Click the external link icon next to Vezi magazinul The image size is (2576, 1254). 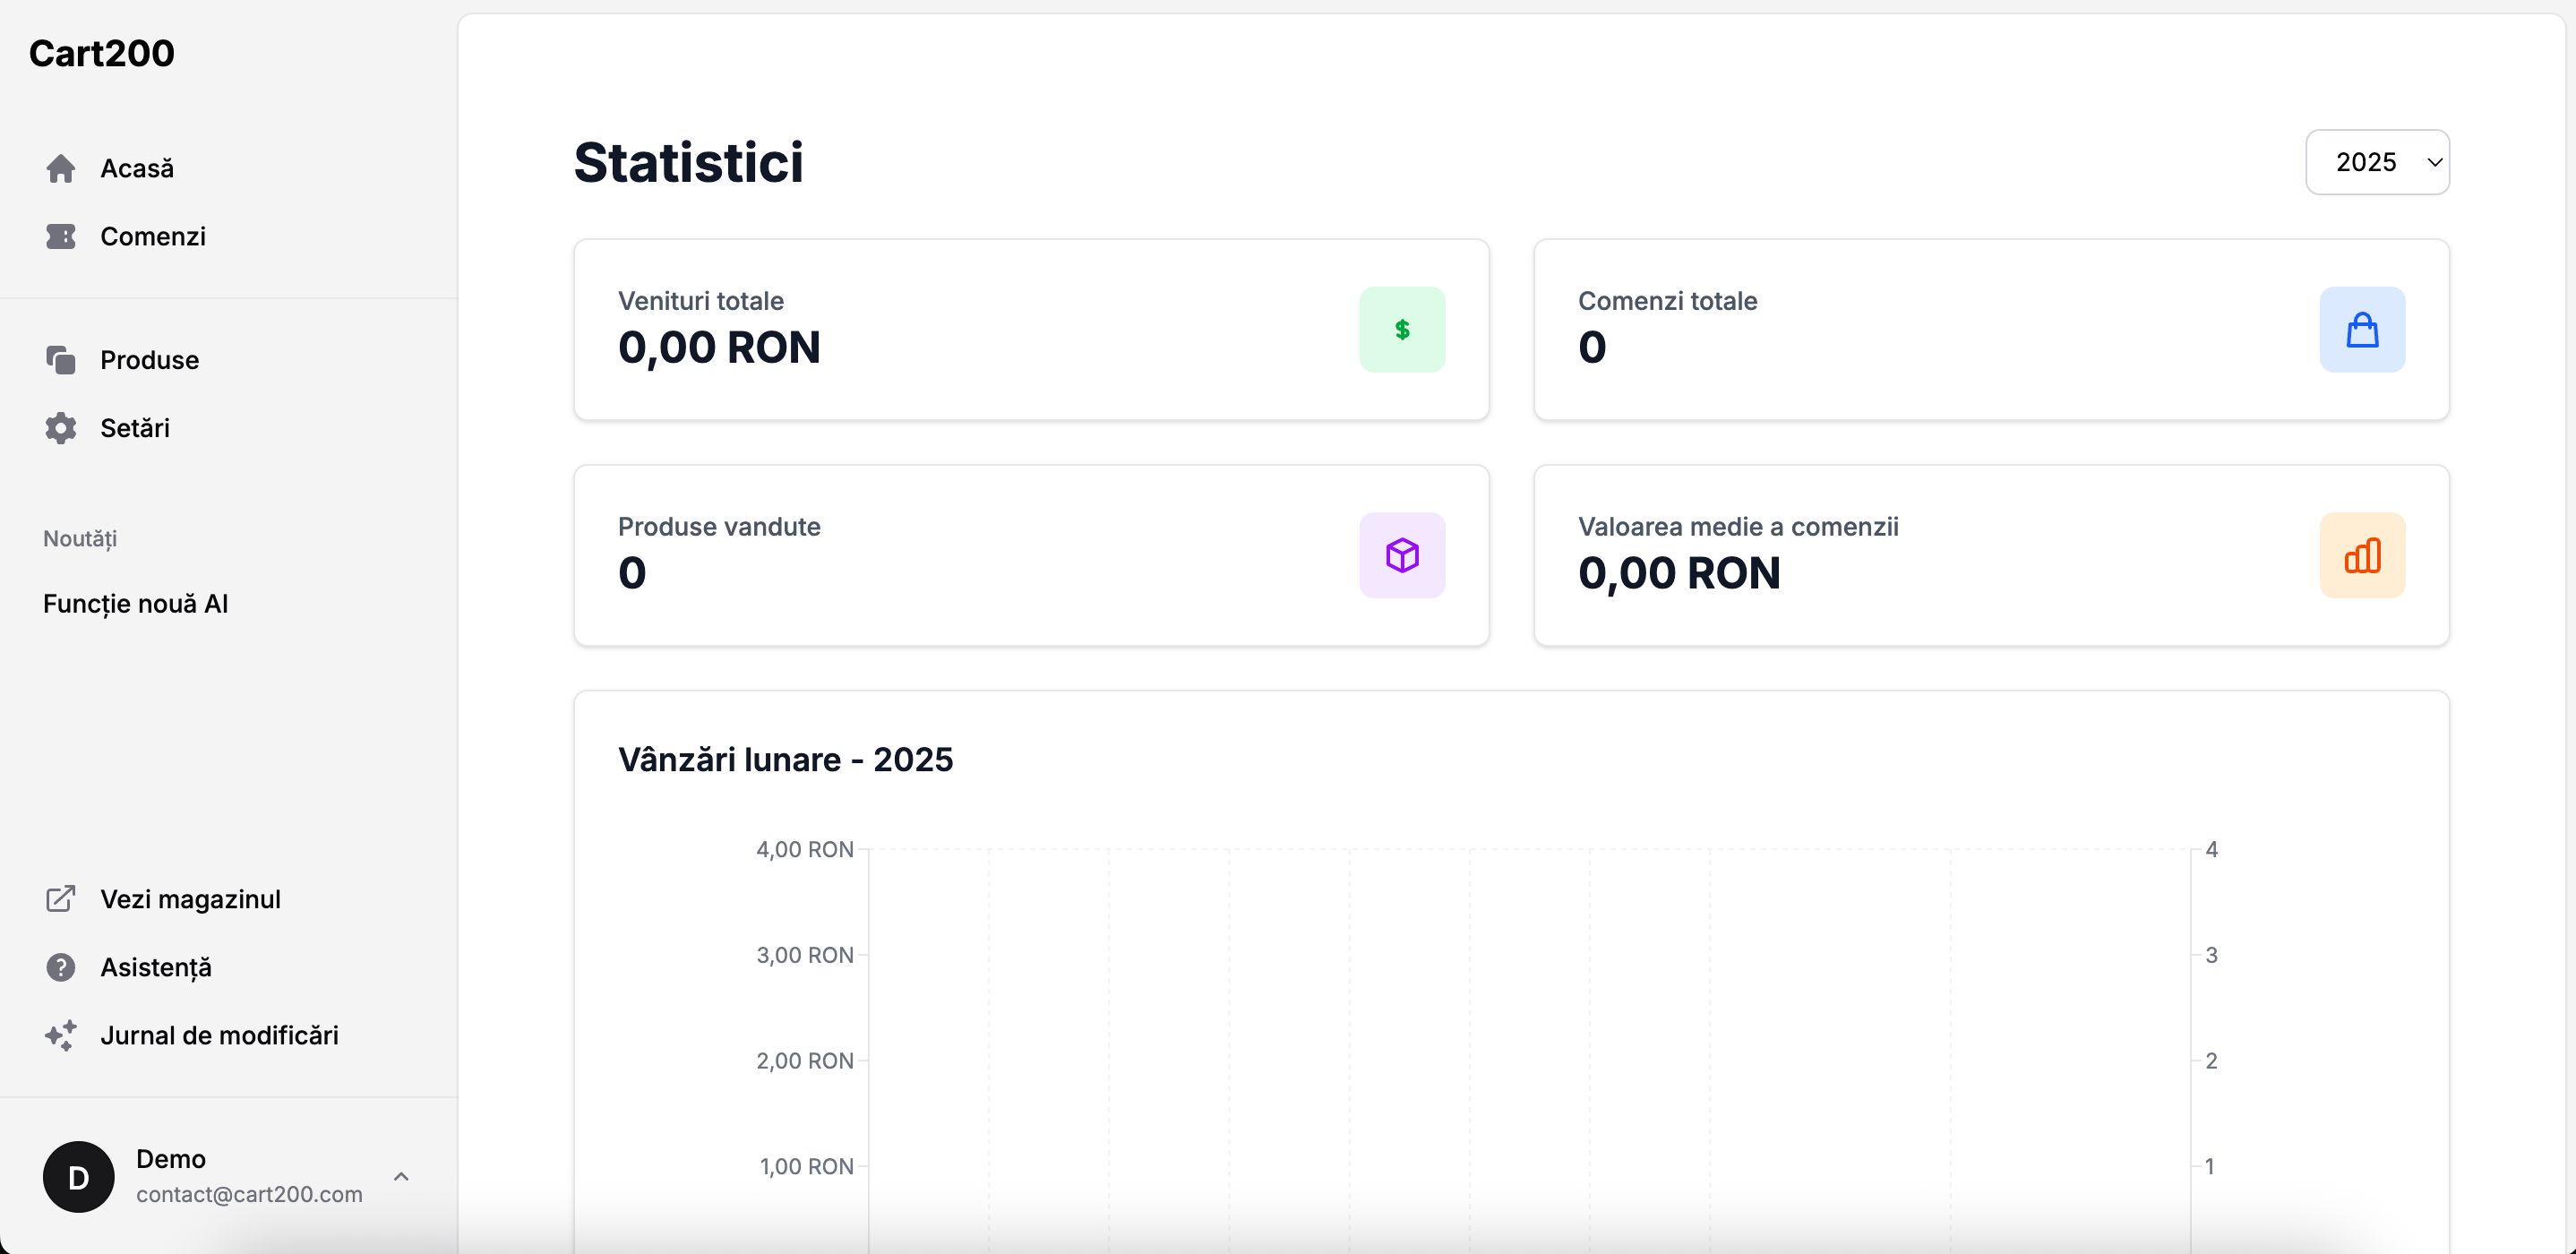click(61, 899)
